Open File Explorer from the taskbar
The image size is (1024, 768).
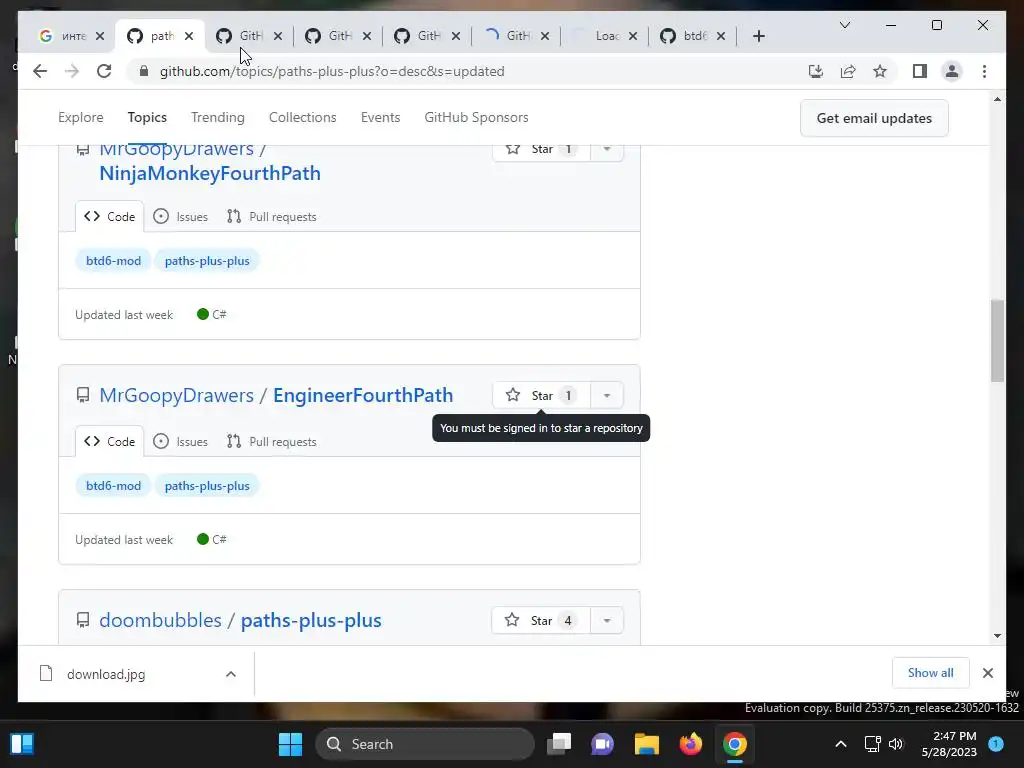click(x=647, y=744)
